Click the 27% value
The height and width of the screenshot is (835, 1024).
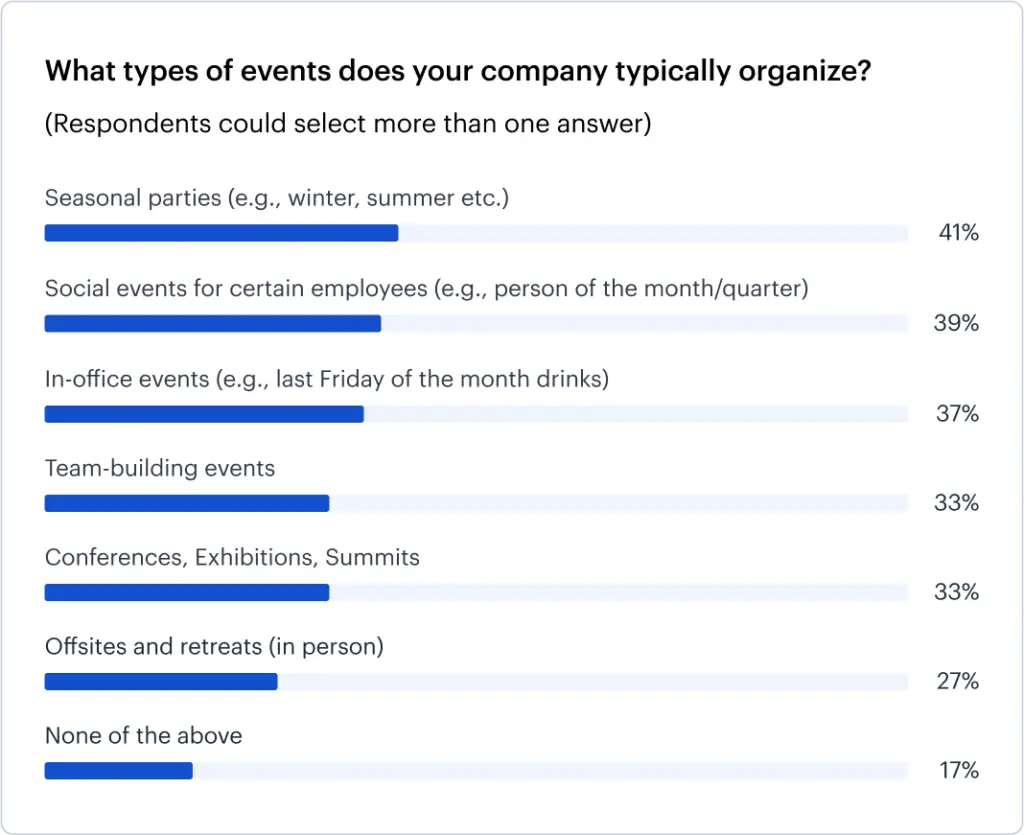tap(957, 682)
